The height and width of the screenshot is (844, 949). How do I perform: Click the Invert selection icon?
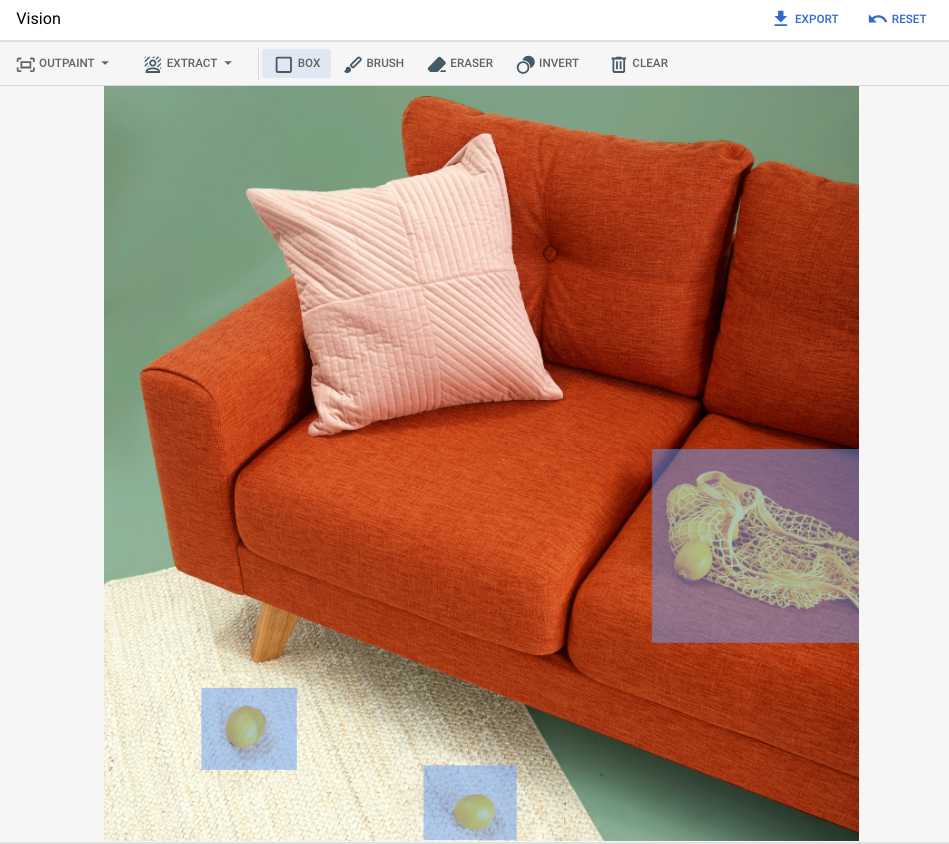[x=523, y=63]
